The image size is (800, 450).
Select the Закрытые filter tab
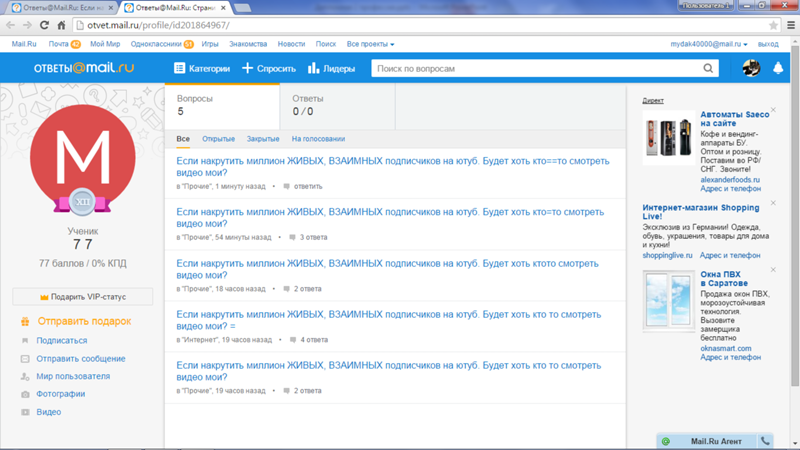point(263,139)
